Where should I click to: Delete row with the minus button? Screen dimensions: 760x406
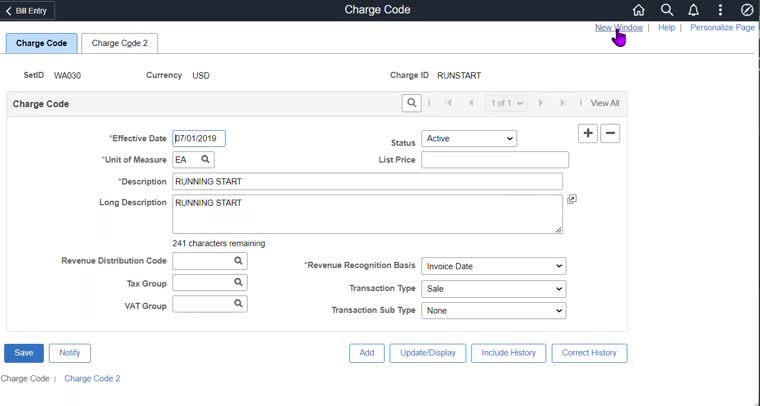610,134
